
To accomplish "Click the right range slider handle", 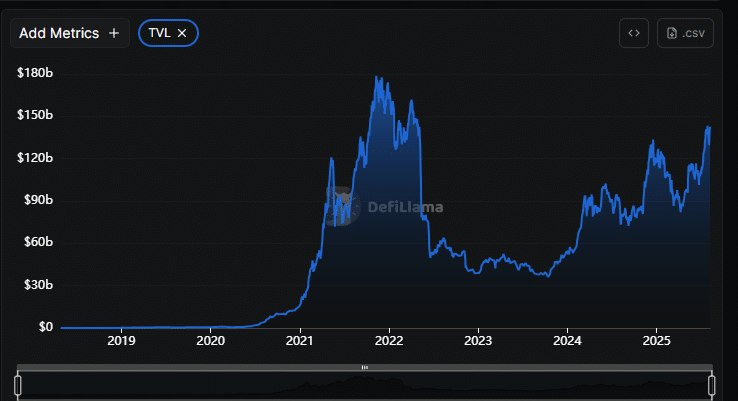I will point(712,384).
